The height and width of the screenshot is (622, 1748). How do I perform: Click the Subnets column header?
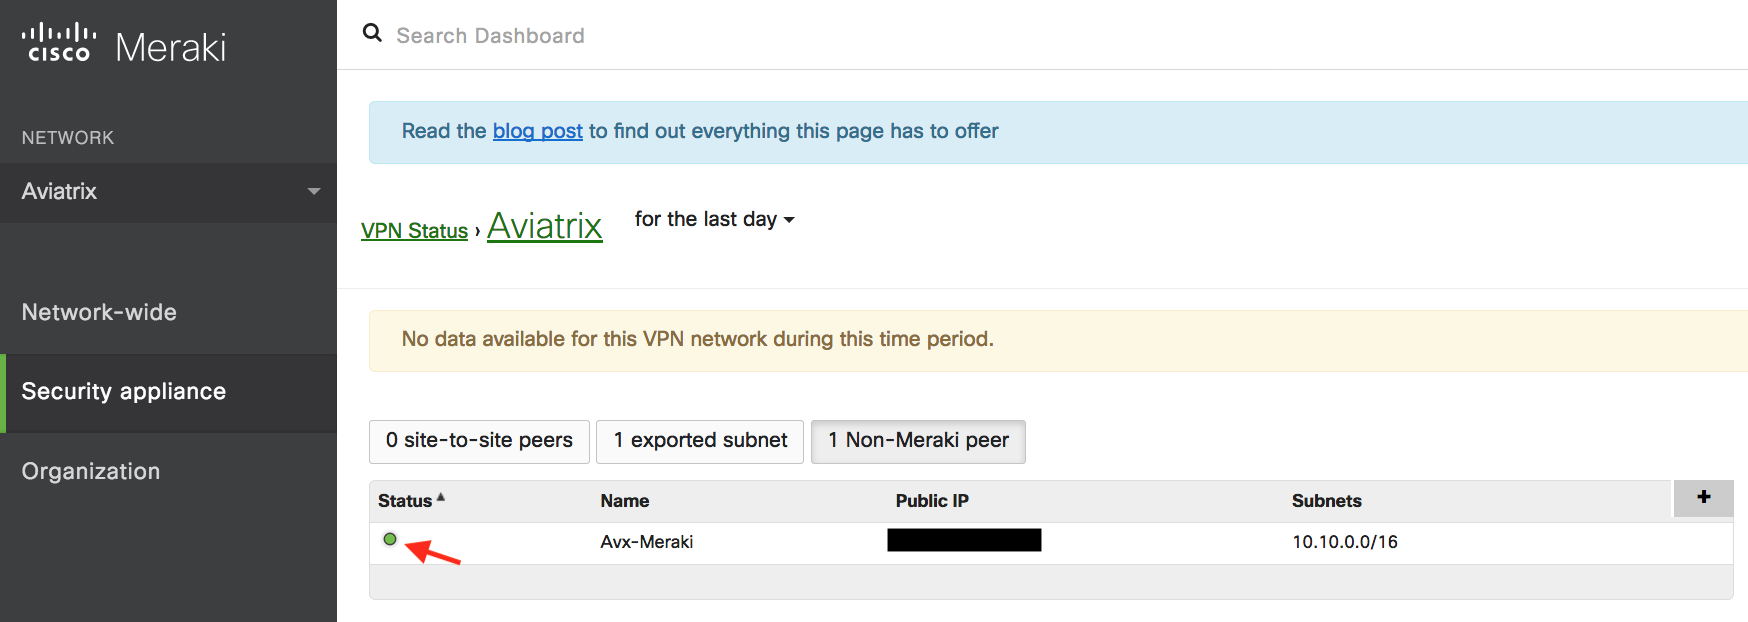pyautogui.click(x=1326, y=501)
